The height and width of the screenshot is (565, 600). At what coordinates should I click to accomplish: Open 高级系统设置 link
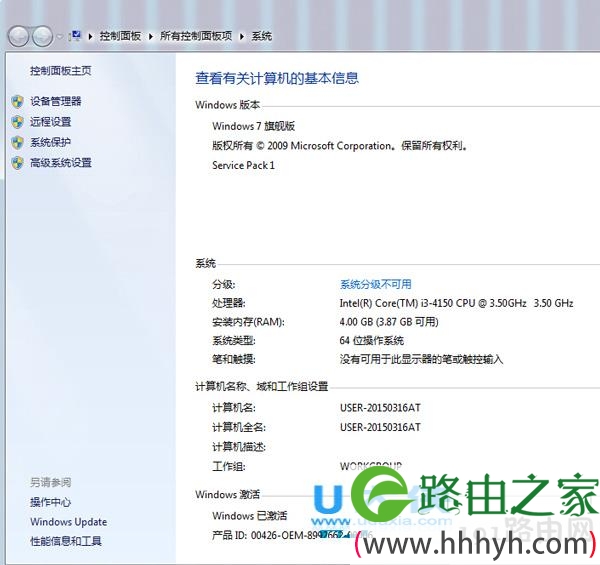click(x=61, y=163)
